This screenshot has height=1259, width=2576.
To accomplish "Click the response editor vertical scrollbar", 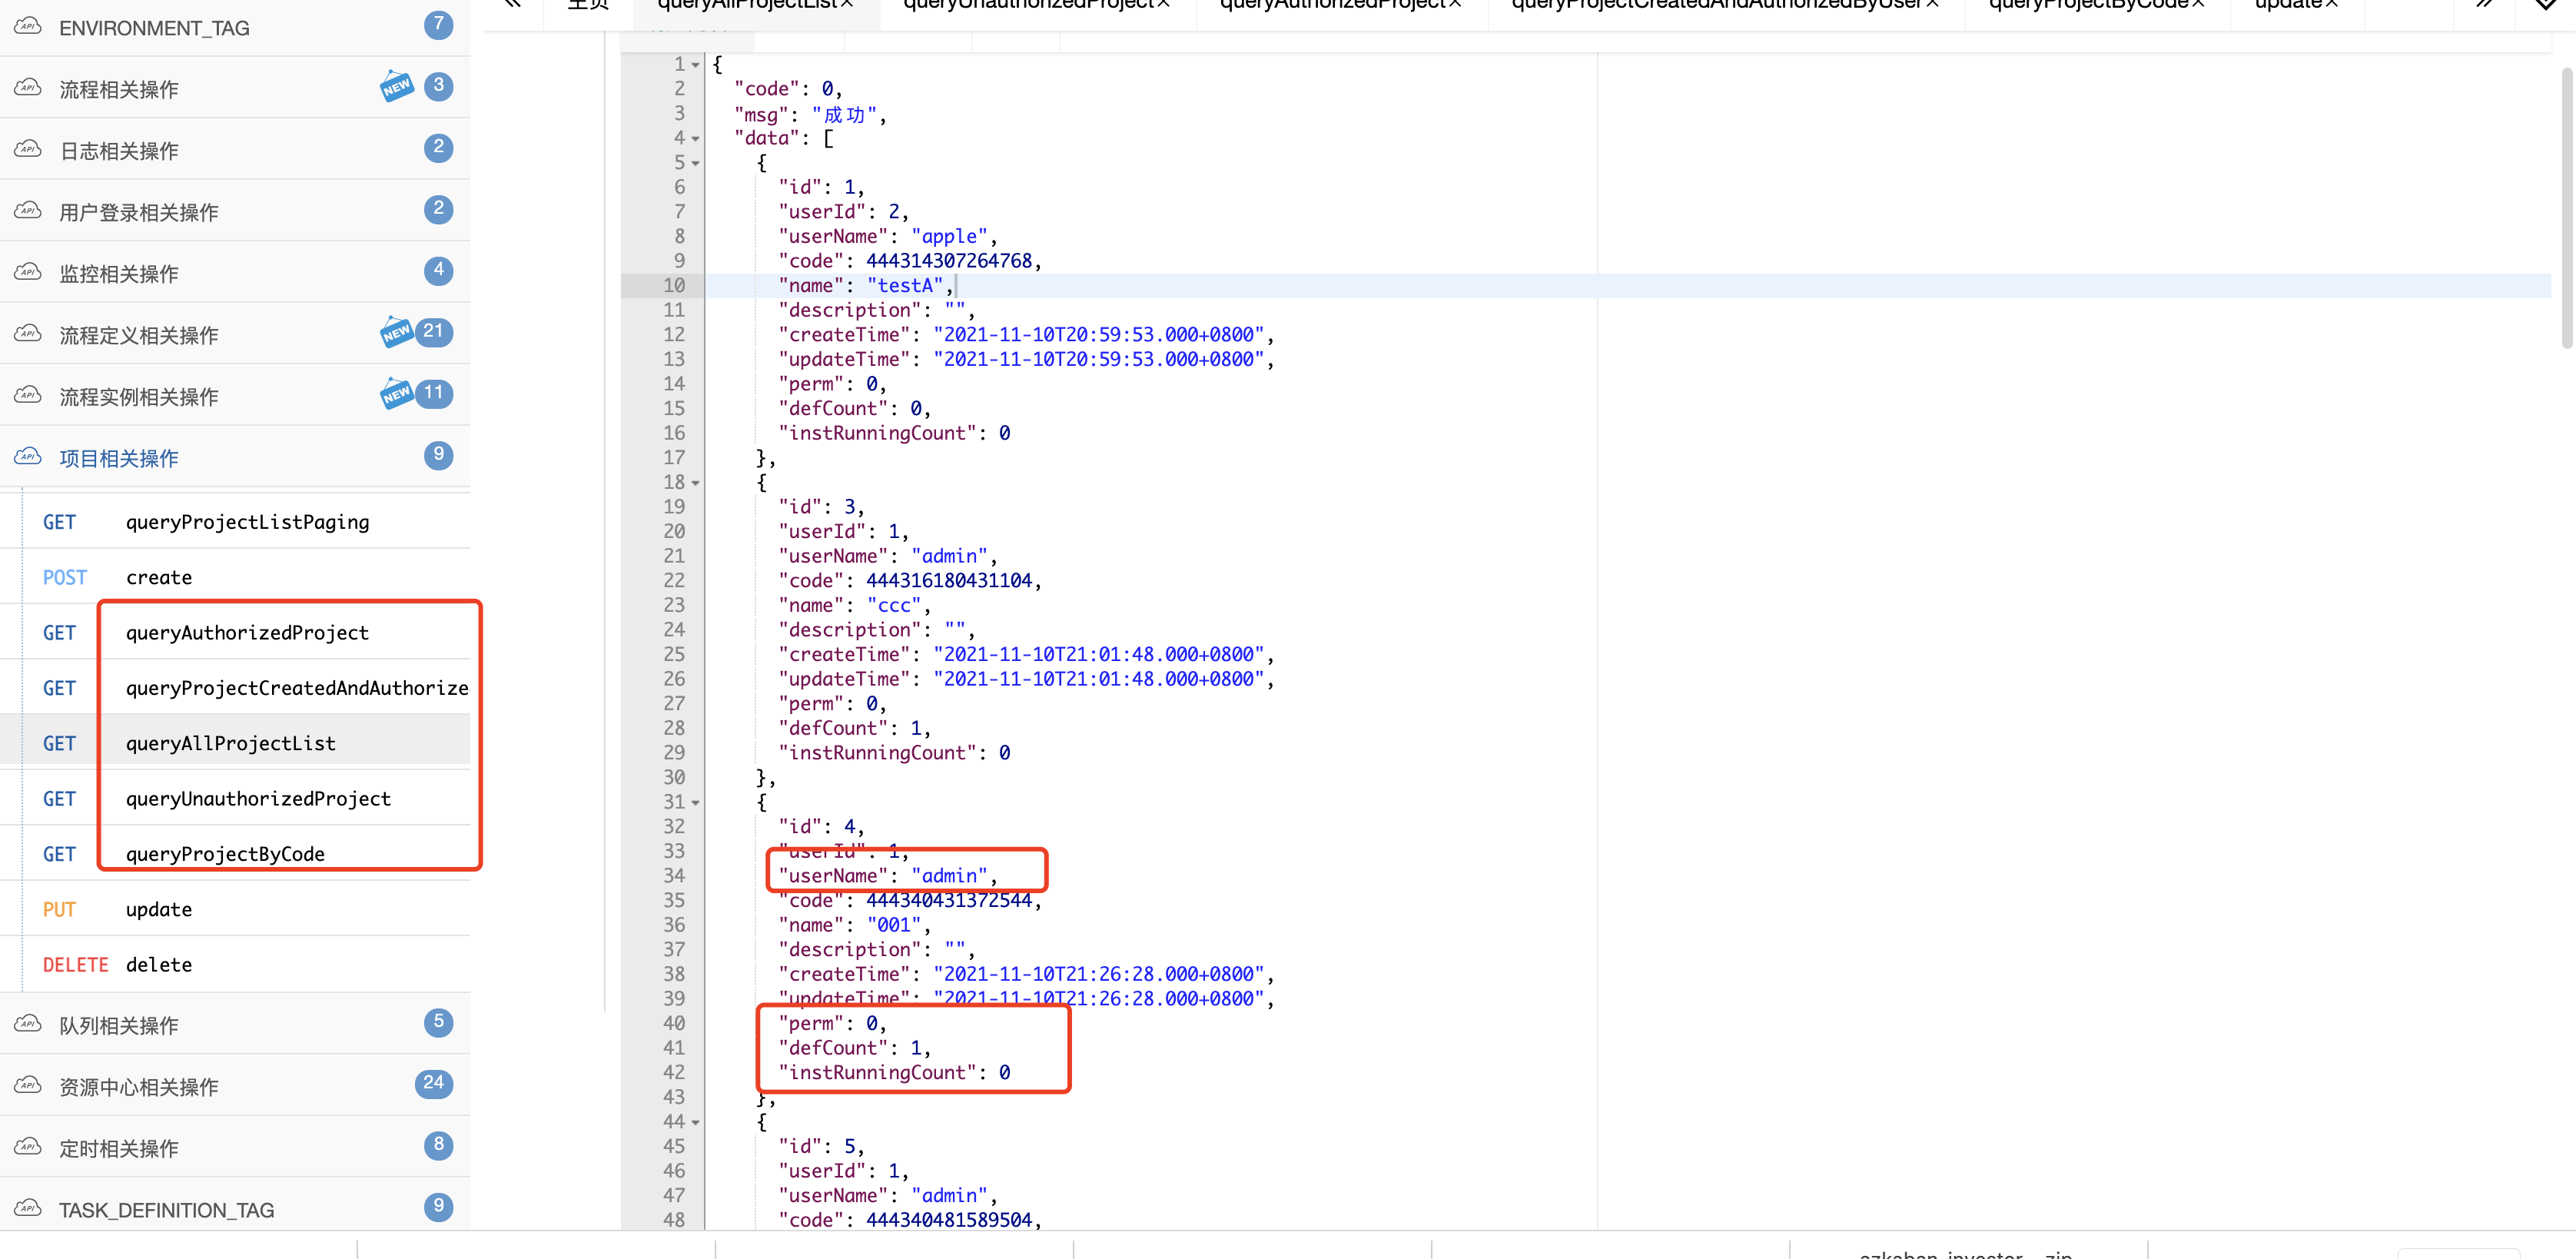I will pyautogui.click(x=2566, y=210).
